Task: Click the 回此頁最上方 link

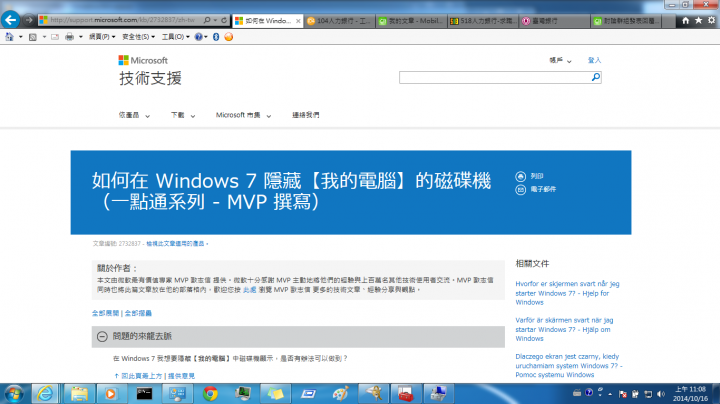Action: point(141,376)
